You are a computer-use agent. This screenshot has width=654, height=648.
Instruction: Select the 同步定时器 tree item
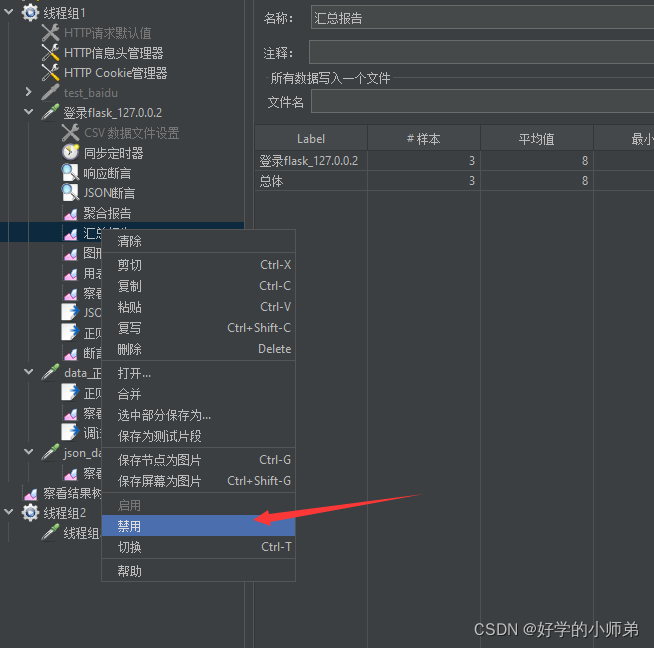click(113, 153)
